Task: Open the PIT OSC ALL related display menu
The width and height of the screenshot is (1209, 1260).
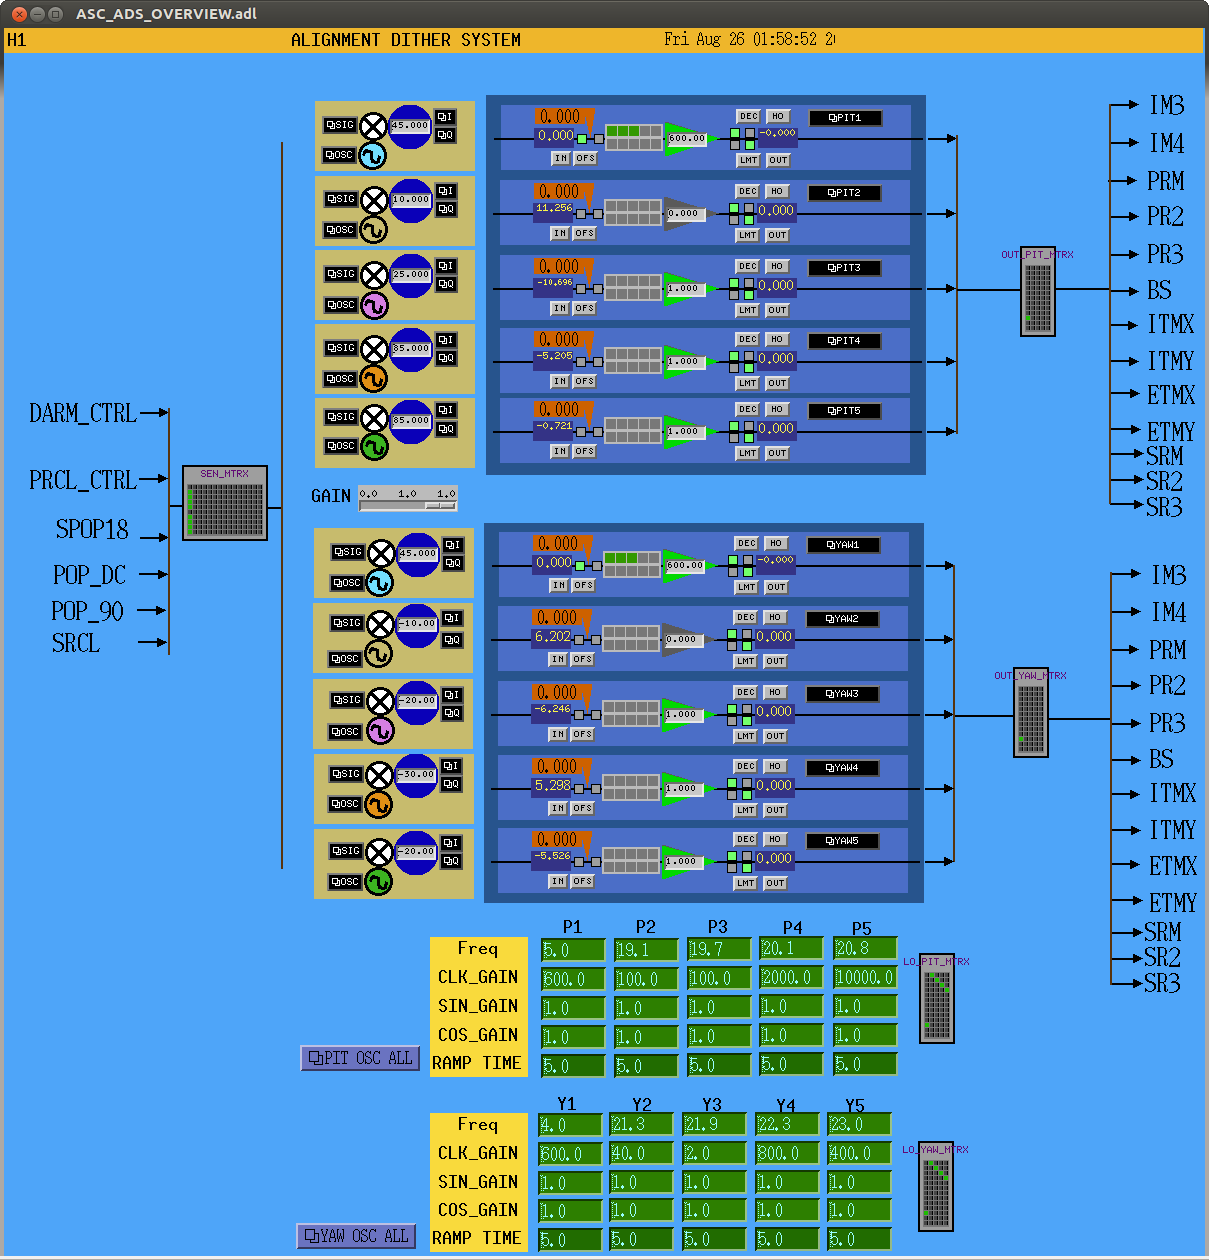Action: click(x=360, y=1058)
